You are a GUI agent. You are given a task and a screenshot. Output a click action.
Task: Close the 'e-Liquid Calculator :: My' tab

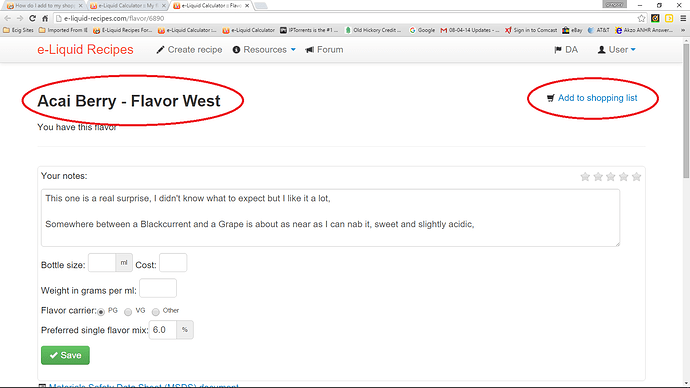click(164, 6)
